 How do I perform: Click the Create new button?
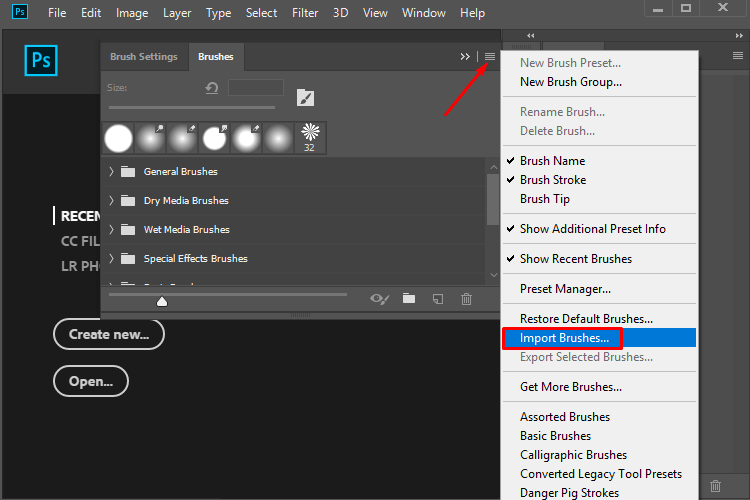pyautogui.click(x=109, y=334)
